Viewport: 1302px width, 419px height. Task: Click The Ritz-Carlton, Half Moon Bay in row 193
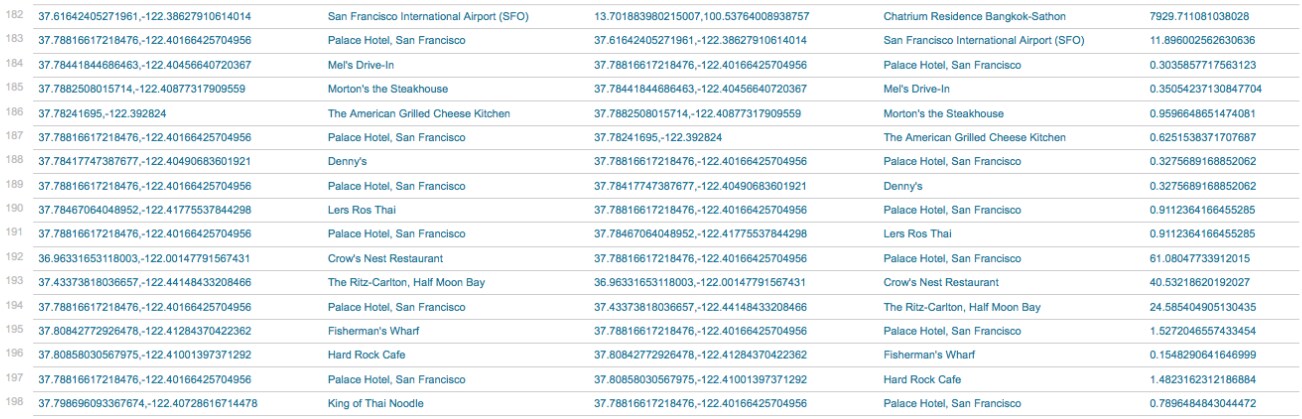[406, 282]
